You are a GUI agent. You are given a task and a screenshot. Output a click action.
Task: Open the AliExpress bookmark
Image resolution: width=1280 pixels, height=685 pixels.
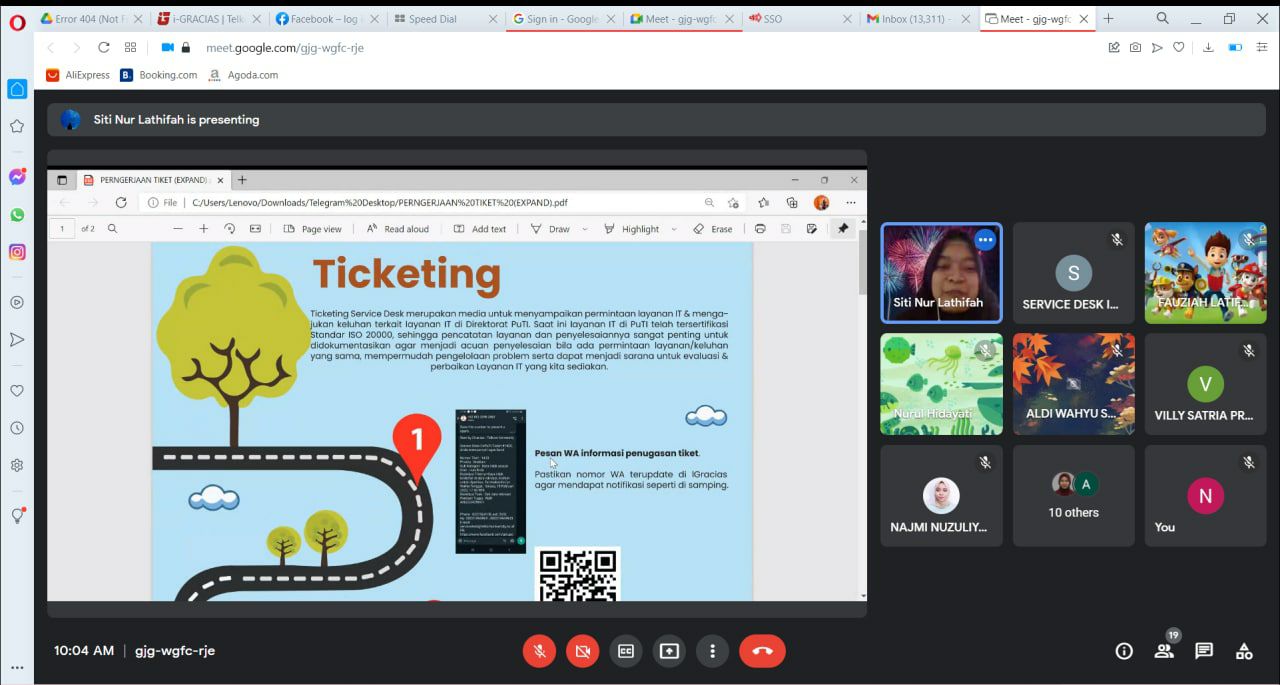(78, 75)
